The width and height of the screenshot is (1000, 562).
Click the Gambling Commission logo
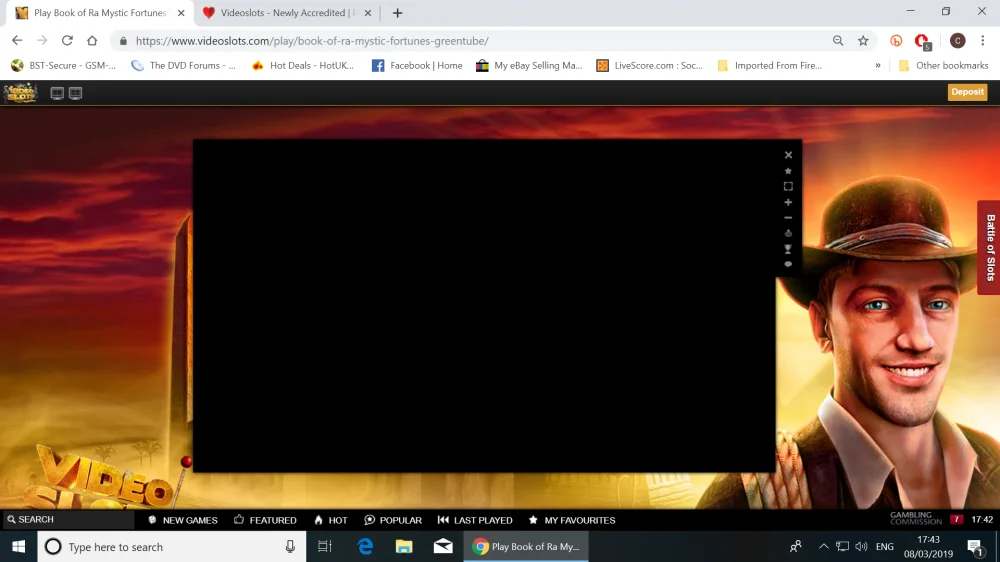916,518
